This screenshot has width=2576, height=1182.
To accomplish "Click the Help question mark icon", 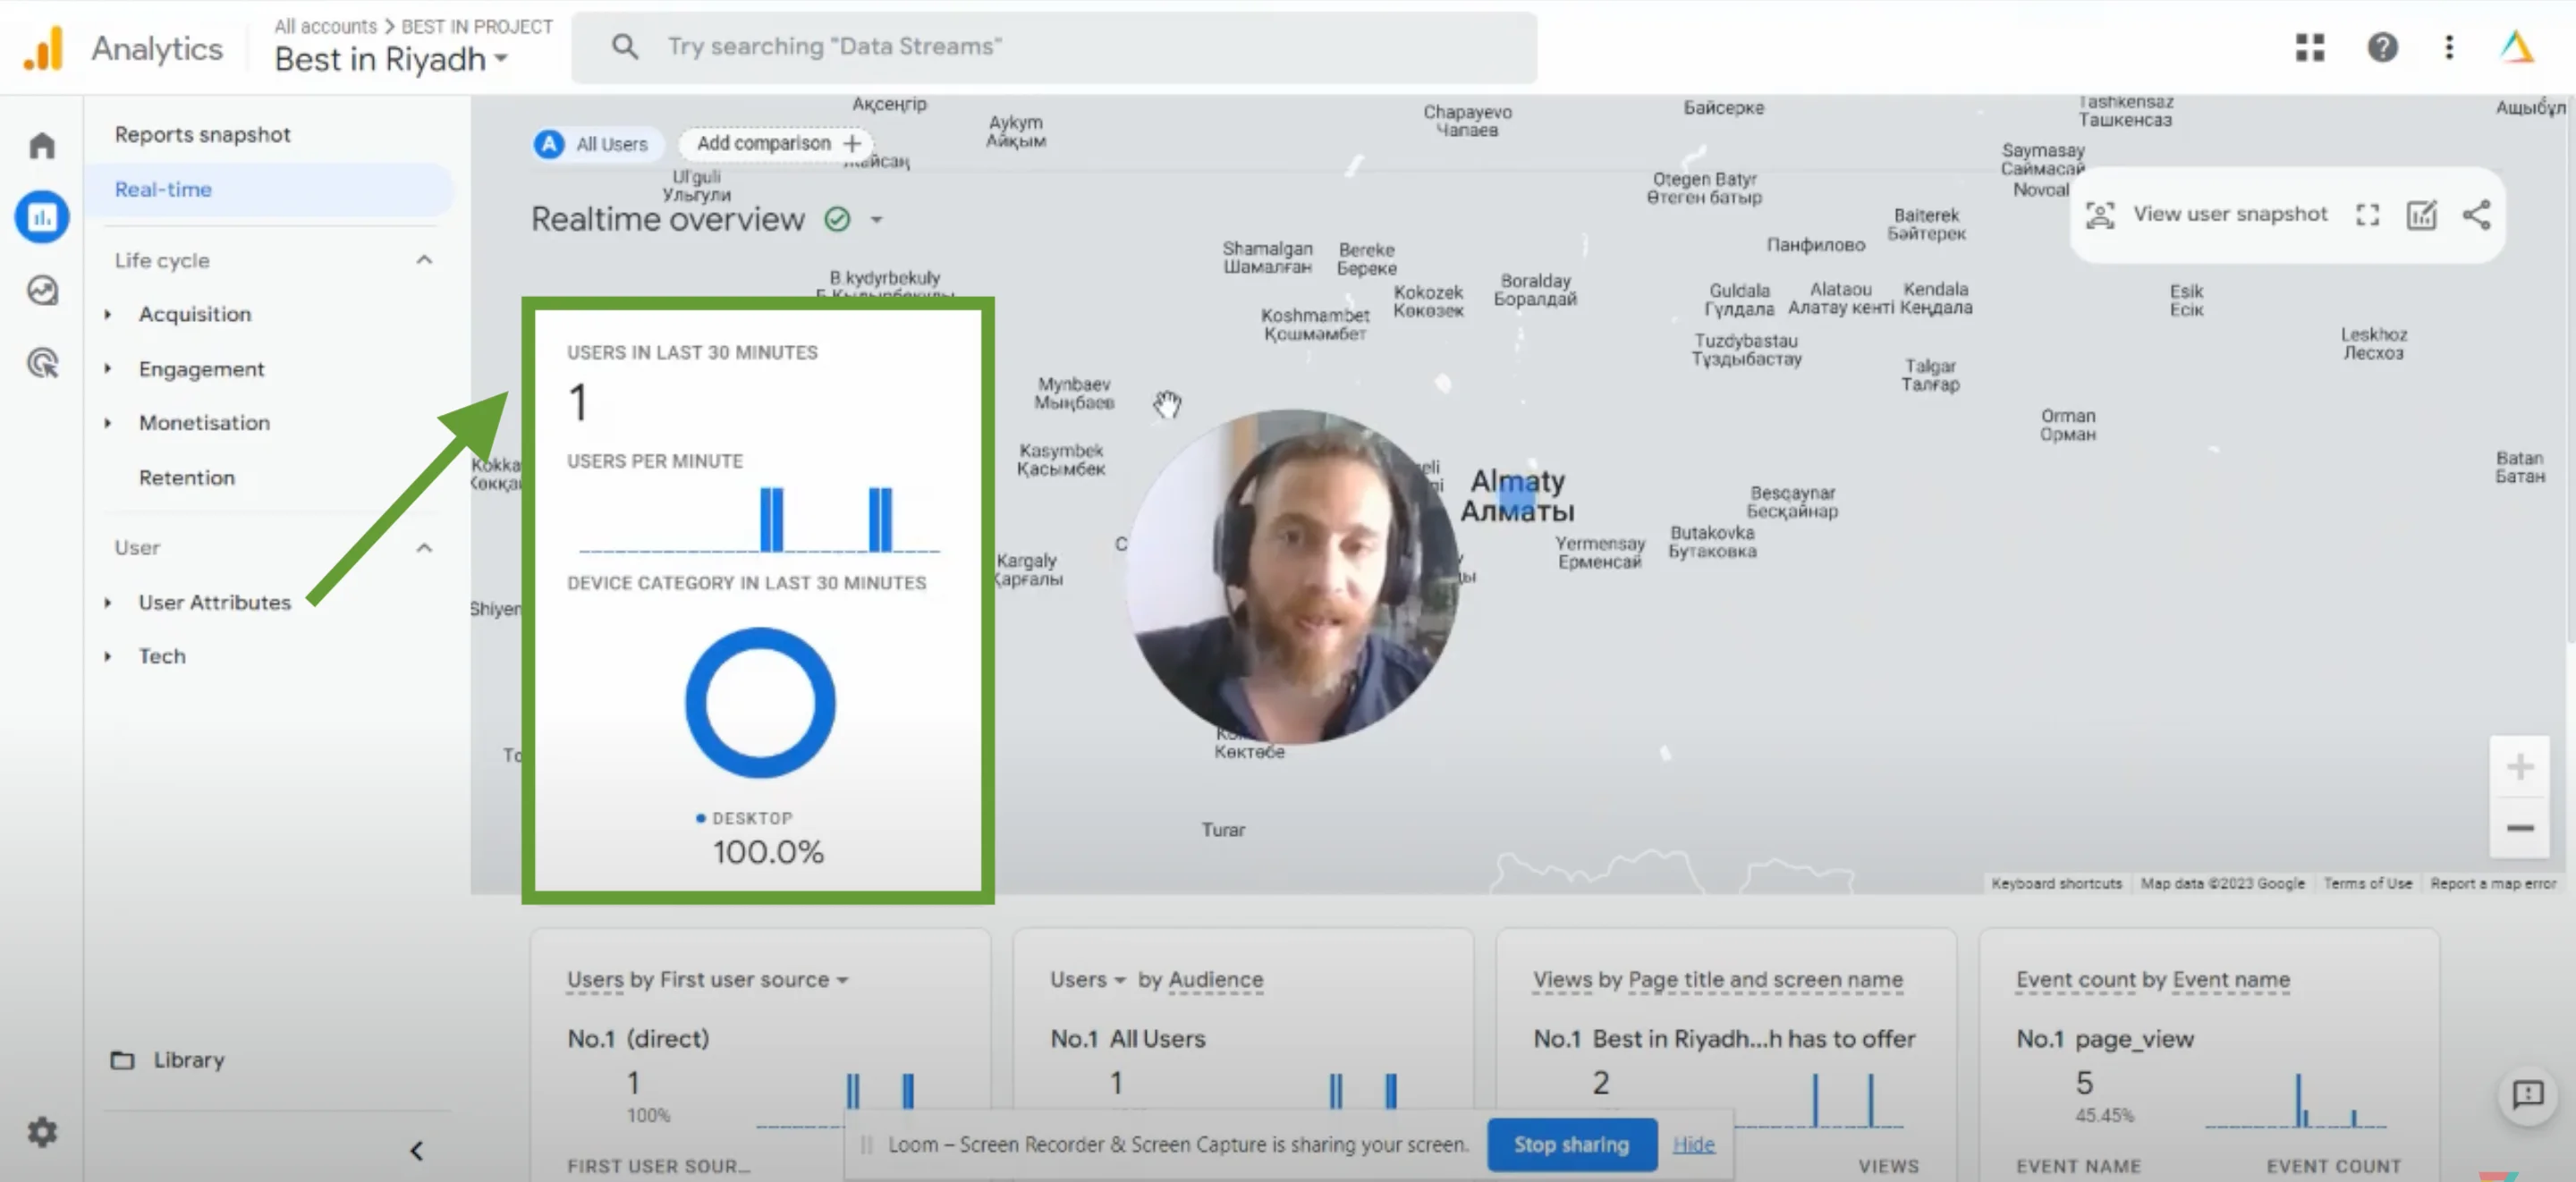I will pyautogui.click(x=2382, y=47).
